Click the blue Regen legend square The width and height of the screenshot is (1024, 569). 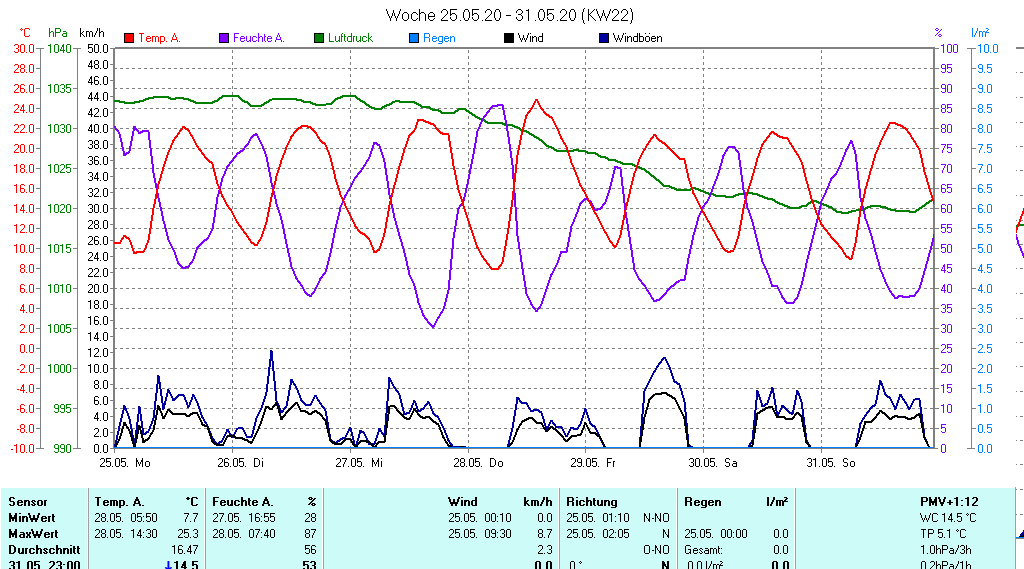(414, 38)
